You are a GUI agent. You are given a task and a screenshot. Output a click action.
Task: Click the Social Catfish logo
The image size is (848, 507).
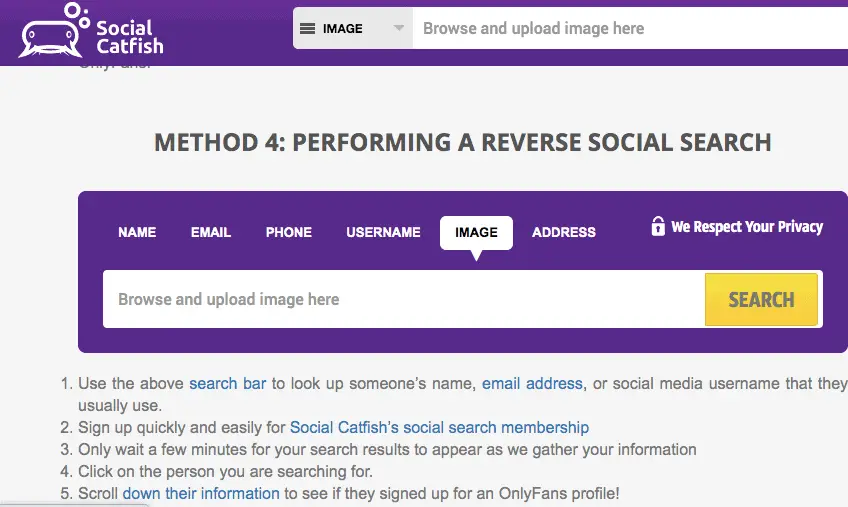point(91,30)
